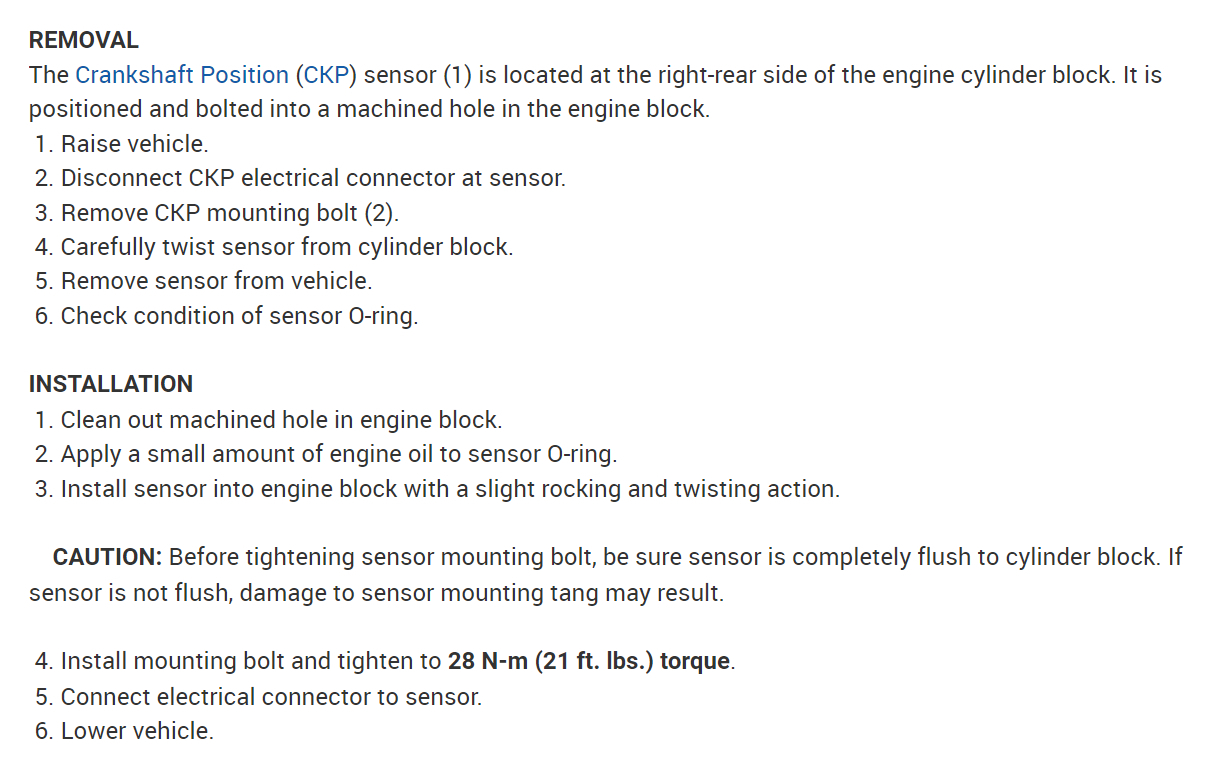Image resolution: width=1222 pixels, height=771 pixels.
Task: Click the 'Install sensor into engine block' step
Action: 449,489
